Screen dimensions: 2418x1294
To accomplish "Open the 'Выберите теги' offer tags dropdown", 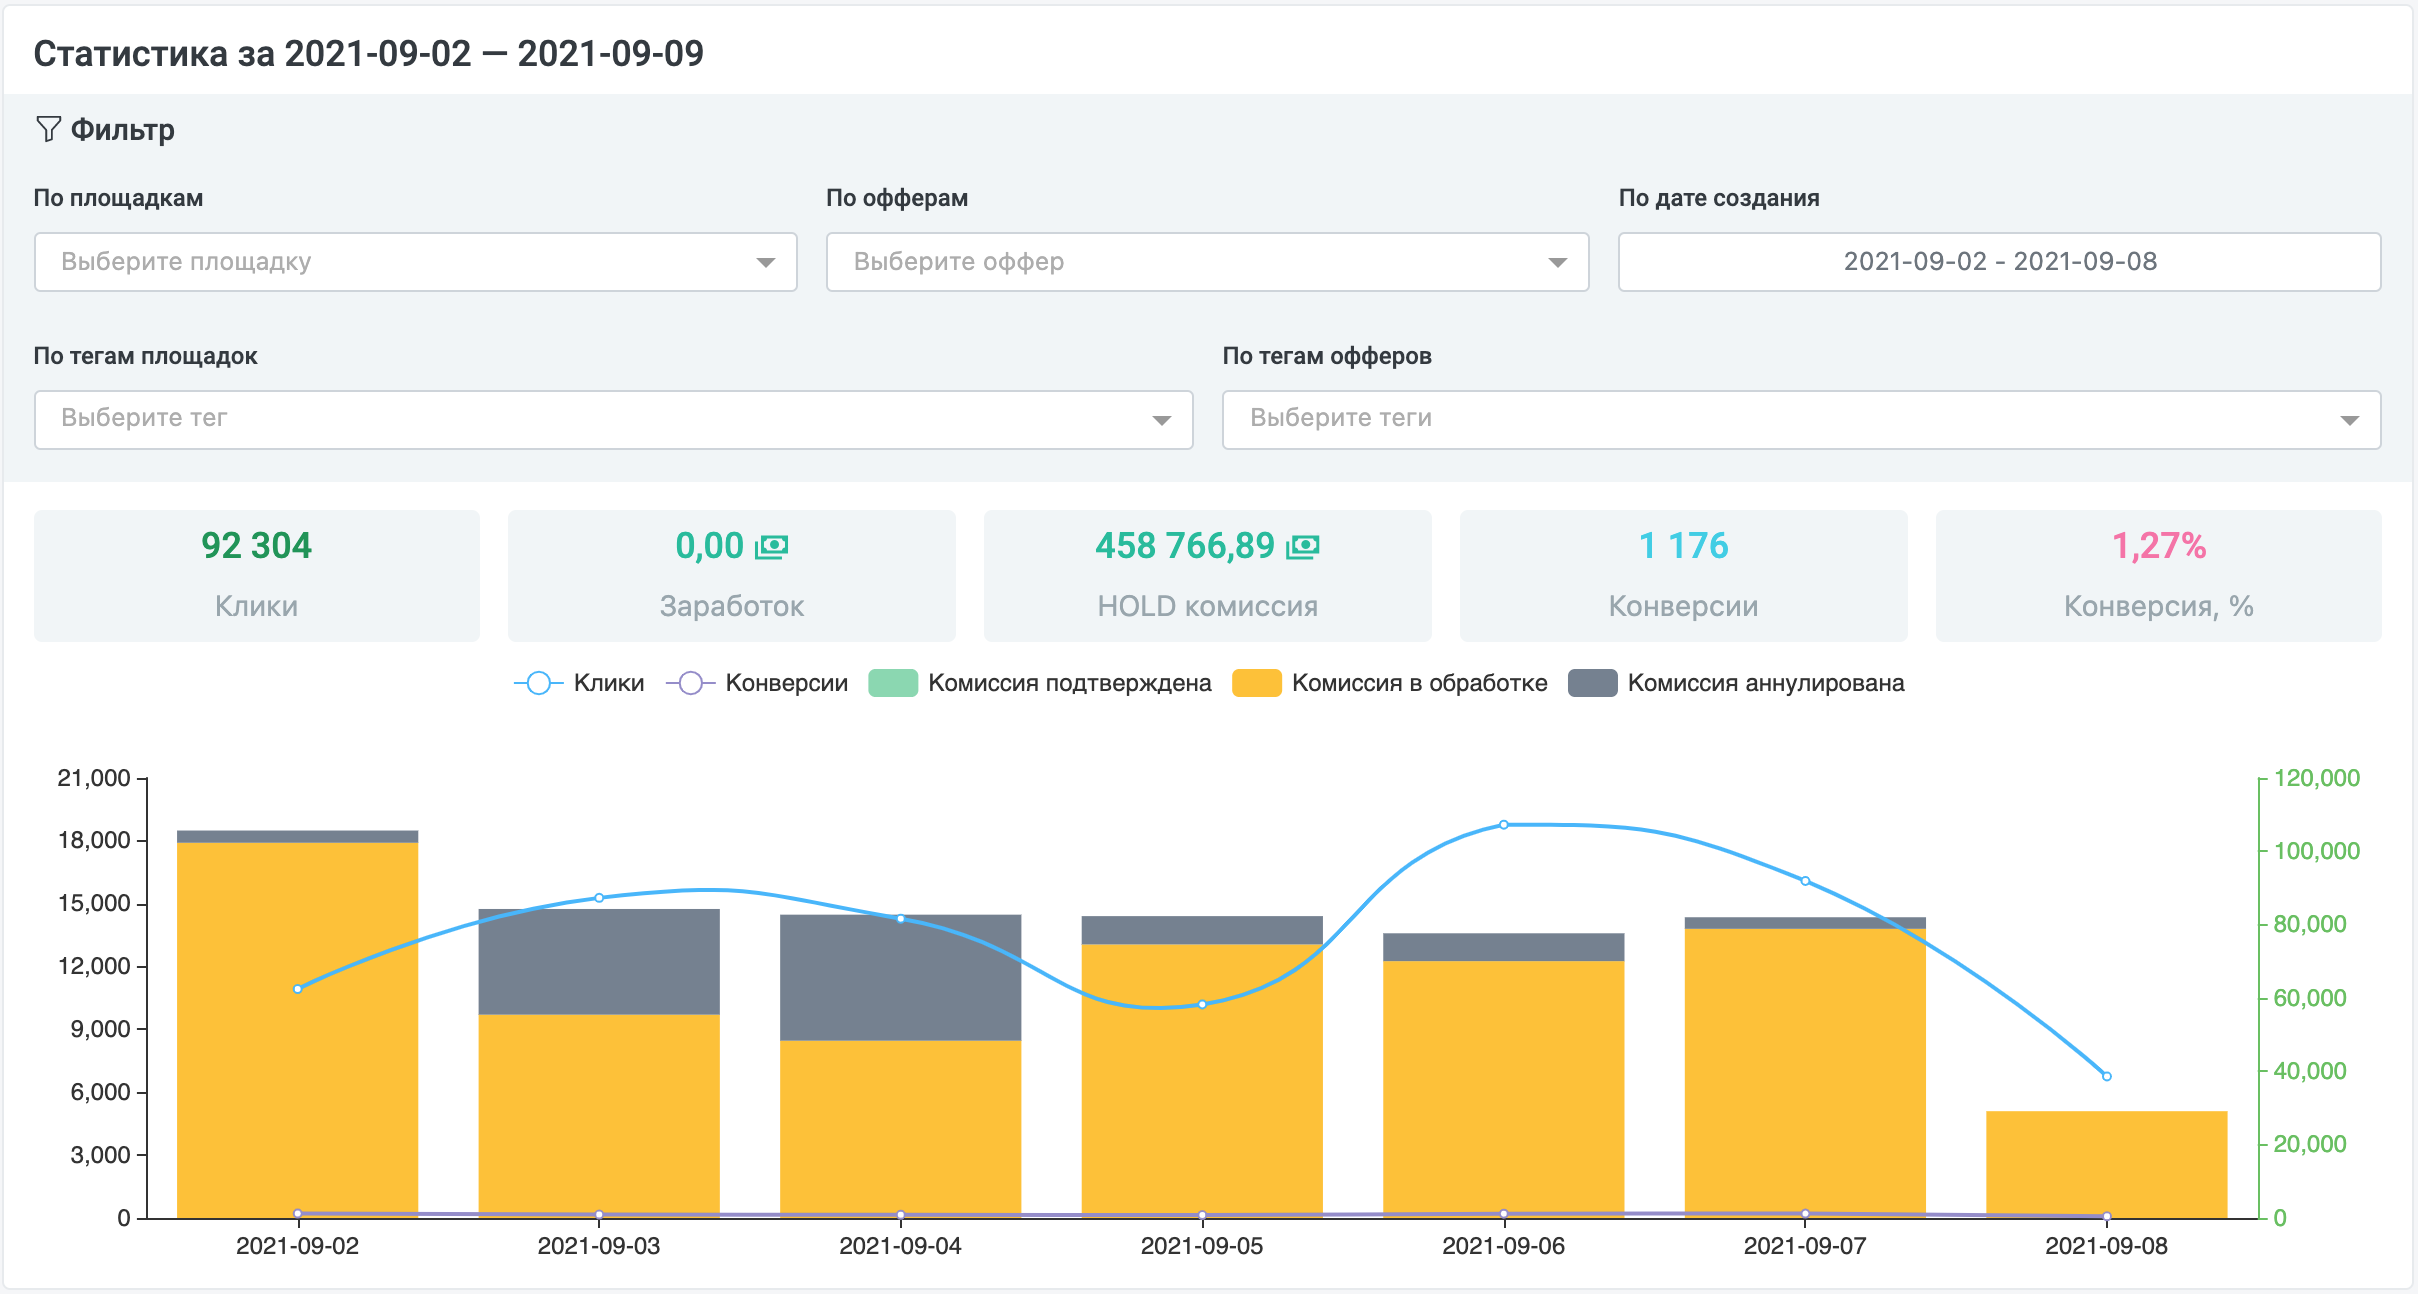I will pos(1801,420).
